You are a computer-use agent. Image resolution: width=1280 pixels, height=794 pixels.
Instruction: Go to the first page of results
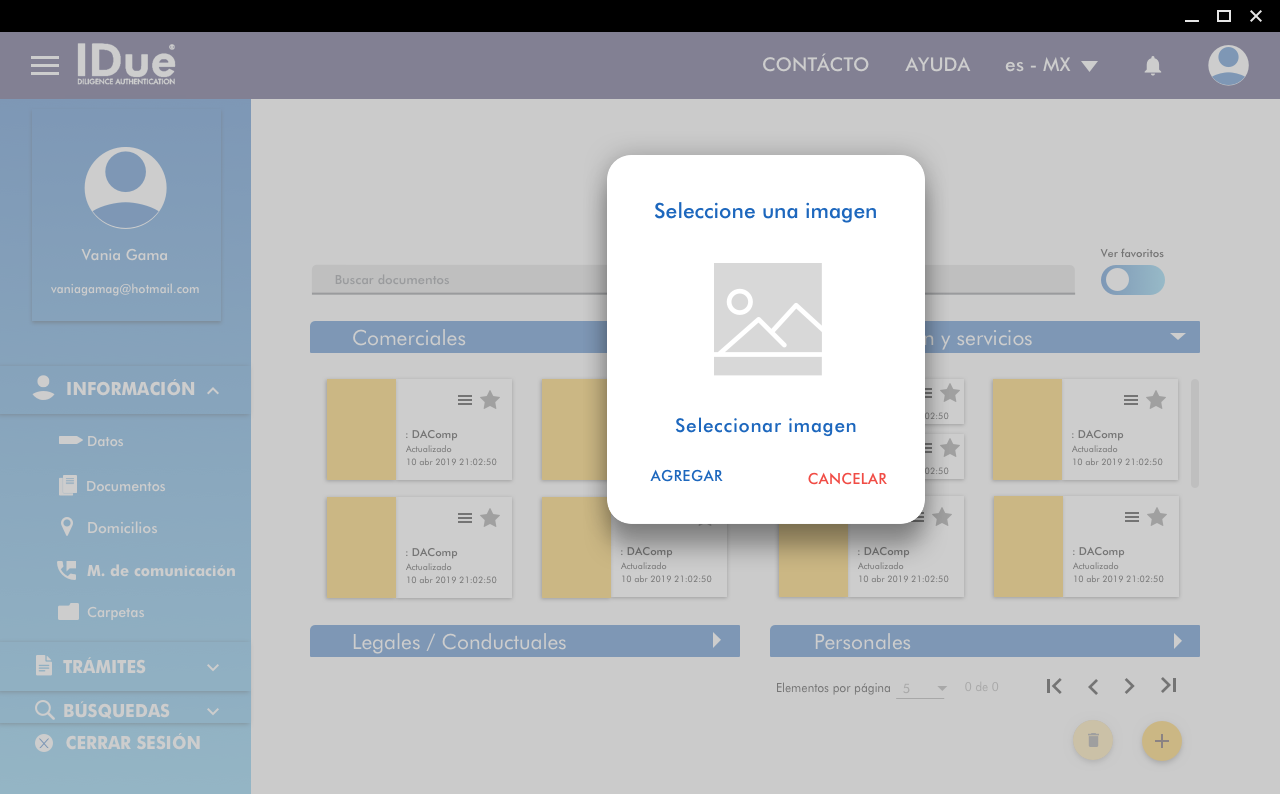[1053, 686]
